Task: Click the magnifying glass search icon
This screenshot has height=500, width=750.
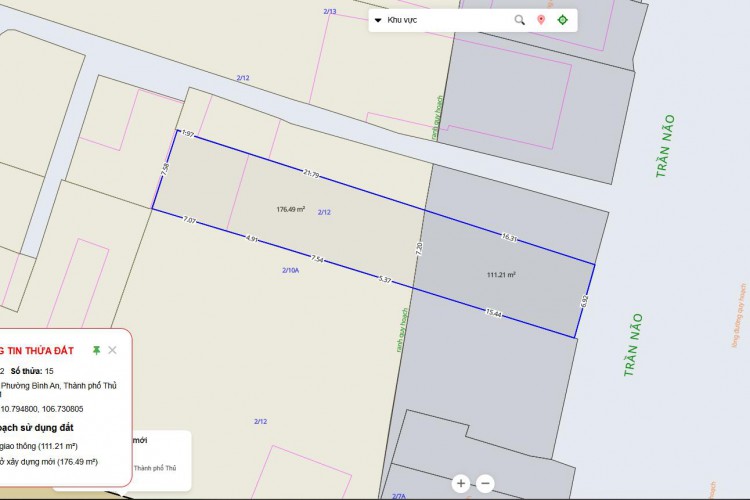Action: pos(519,20)
